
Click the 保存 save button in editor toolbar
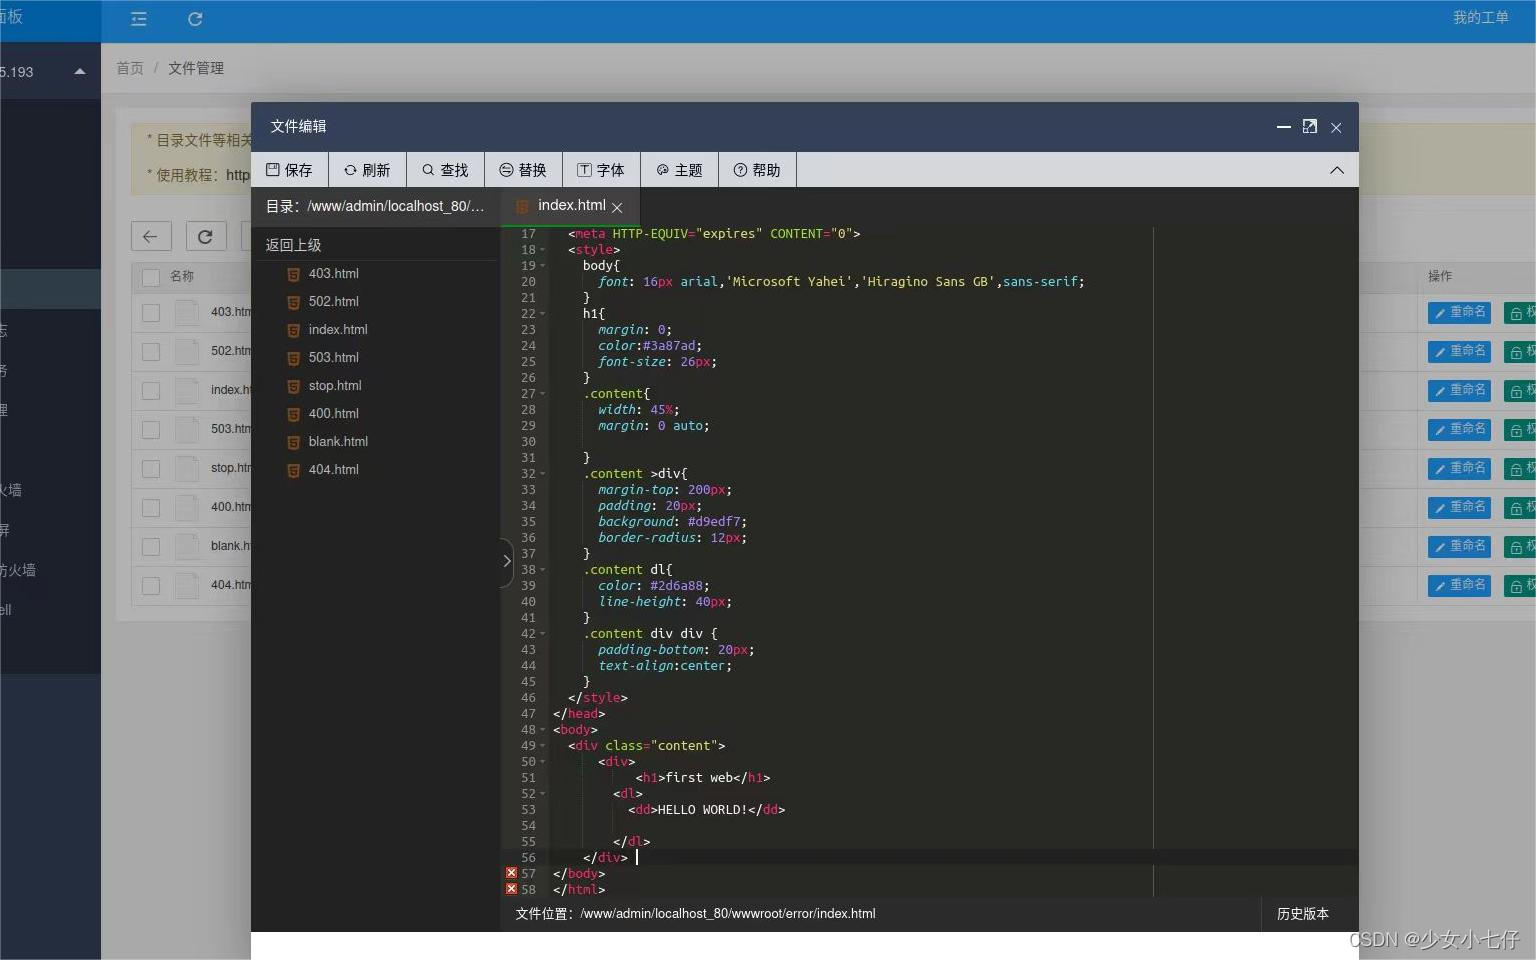coord(289,170)
